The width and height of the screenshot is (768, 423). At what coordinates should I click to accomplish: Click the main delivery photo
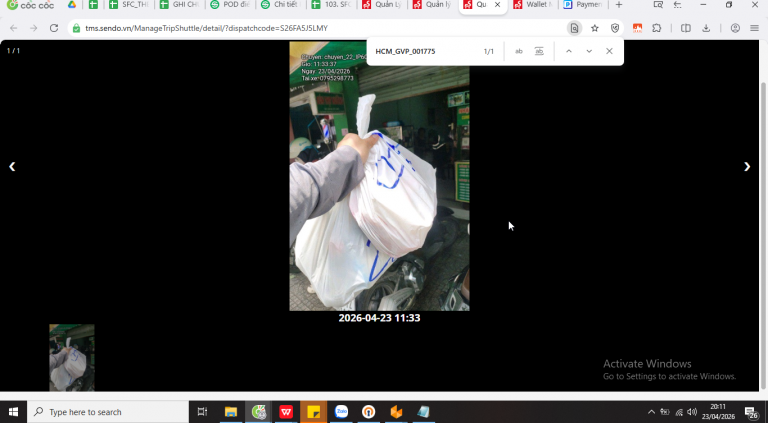pos(379,176)
